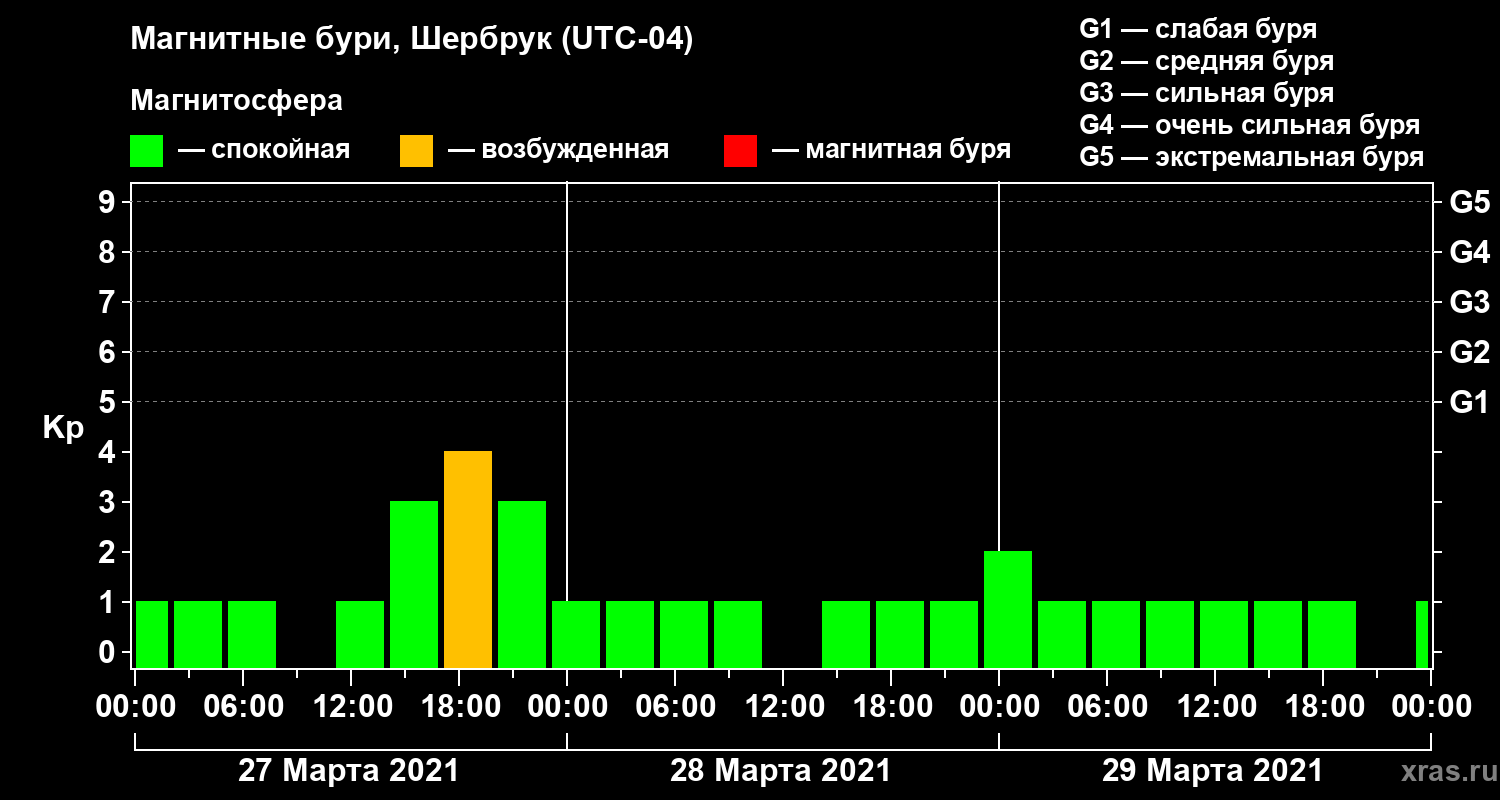Screen dimensions: 1500x800
Task: Click the '— спокойная' legend label
Action: click(x=264, y=151)
